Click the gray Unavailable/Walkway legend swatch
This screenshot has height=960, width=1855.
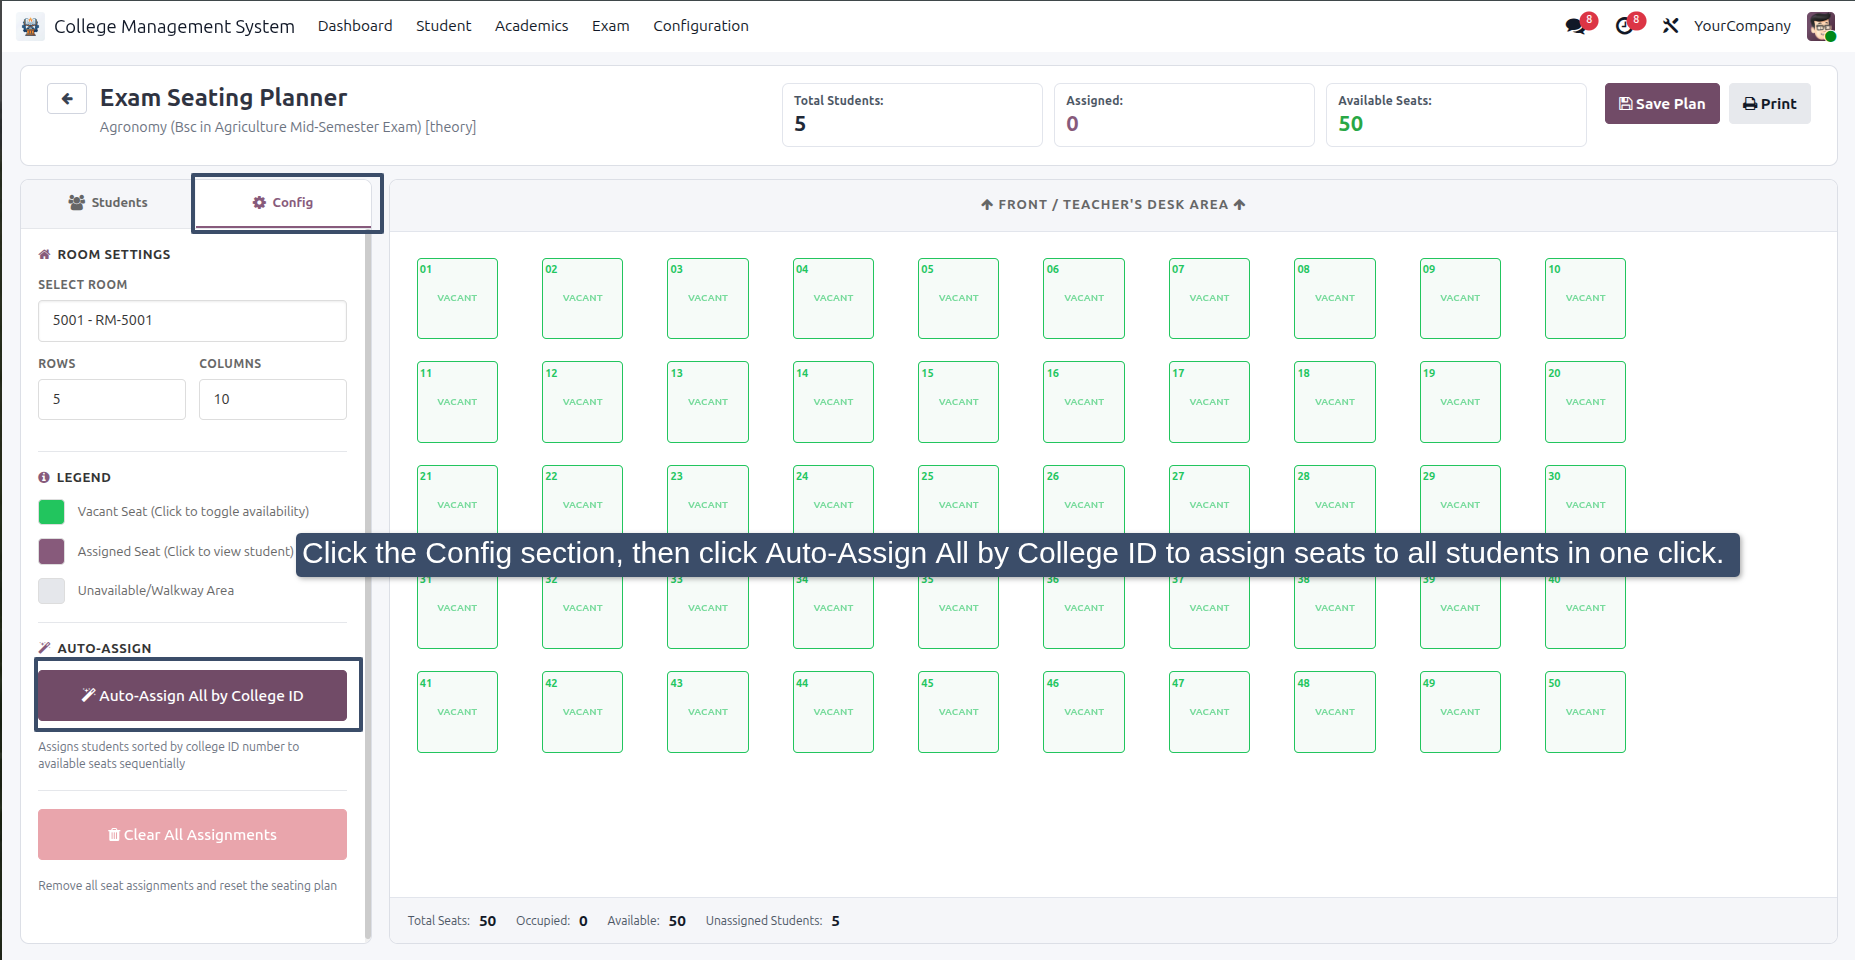[51, 591]
